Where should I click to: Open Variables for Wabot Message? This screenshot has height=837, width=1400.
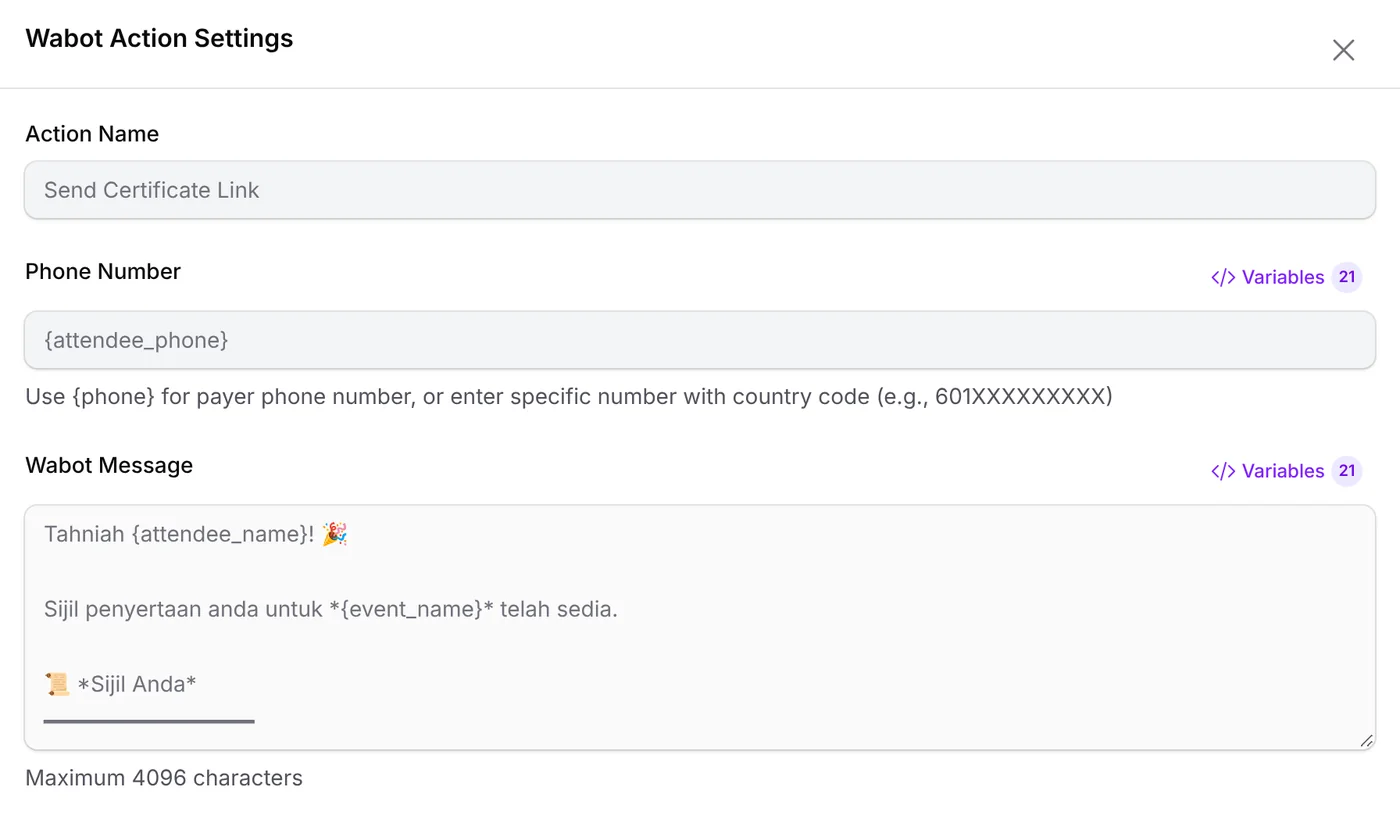click(1286, 471)
